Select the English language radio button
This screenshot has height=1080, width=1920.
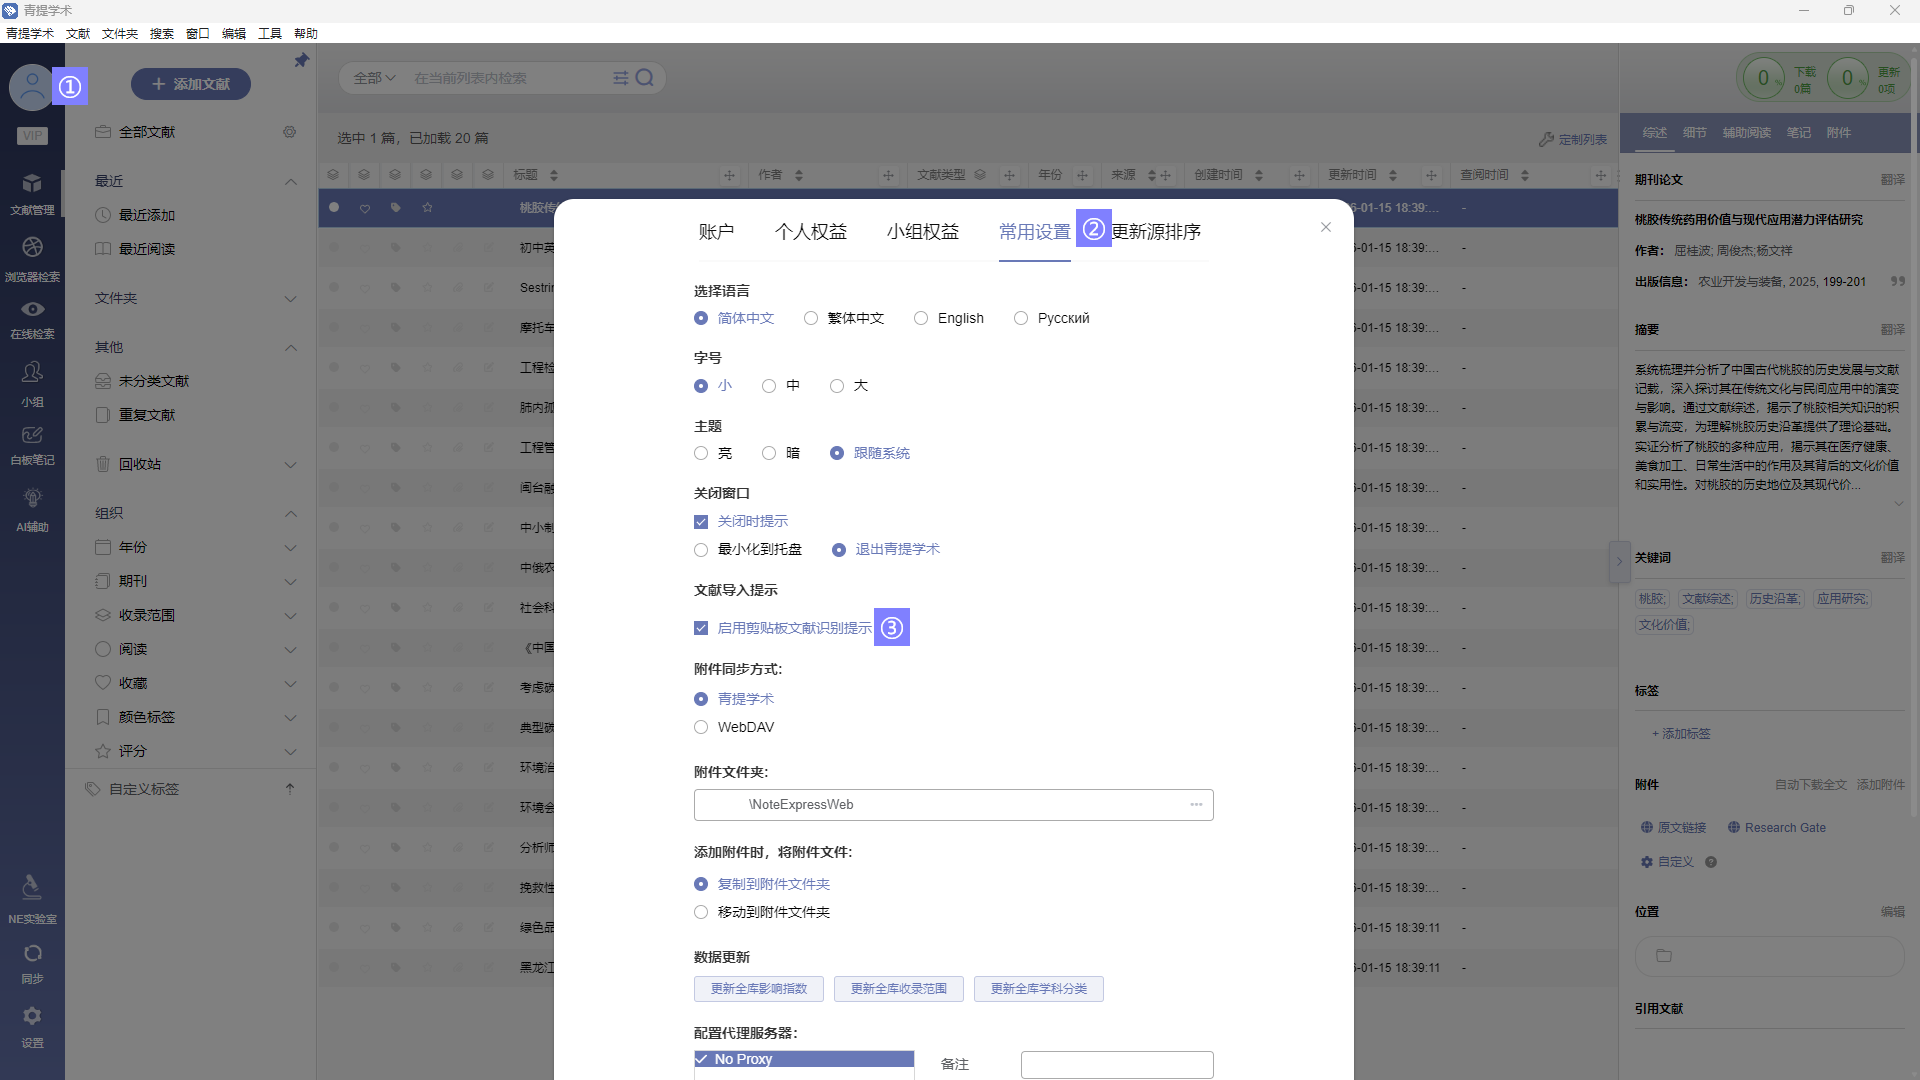[x=921, y=318]
